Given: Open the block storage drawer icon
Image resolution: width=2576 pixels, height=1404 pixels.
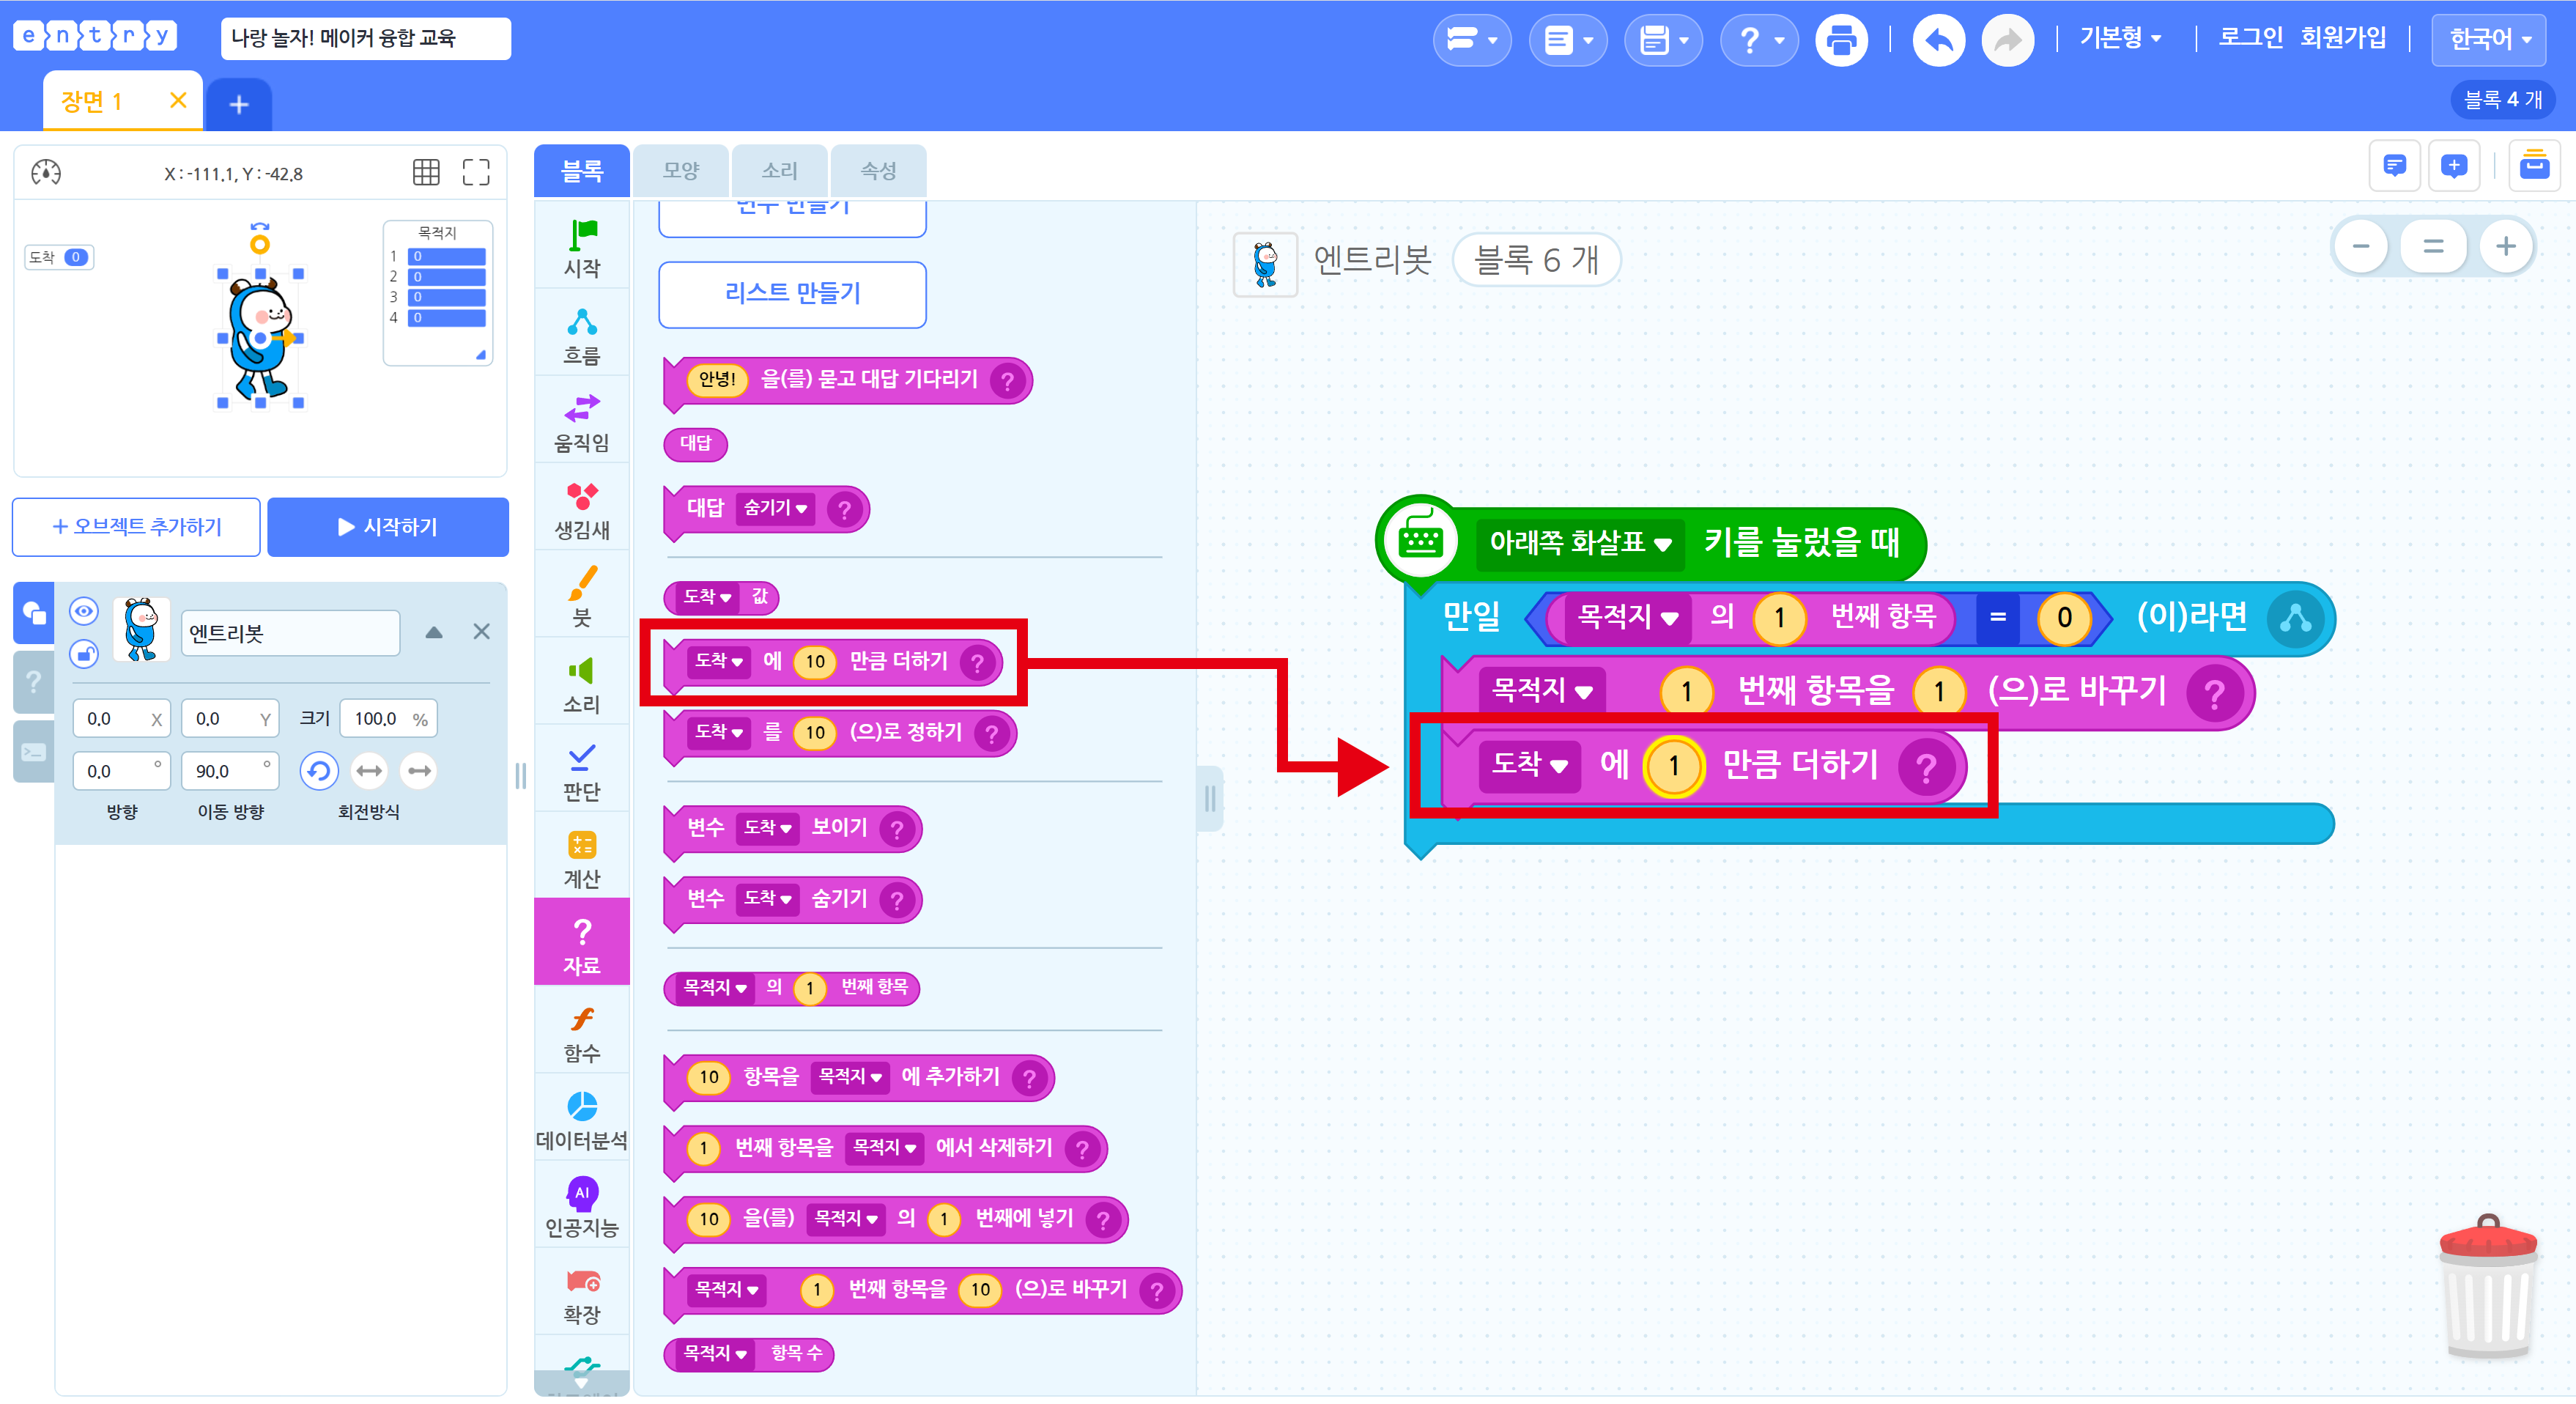Looking at the screenshot, I should pyautogui.click(x=2534, y=165).
